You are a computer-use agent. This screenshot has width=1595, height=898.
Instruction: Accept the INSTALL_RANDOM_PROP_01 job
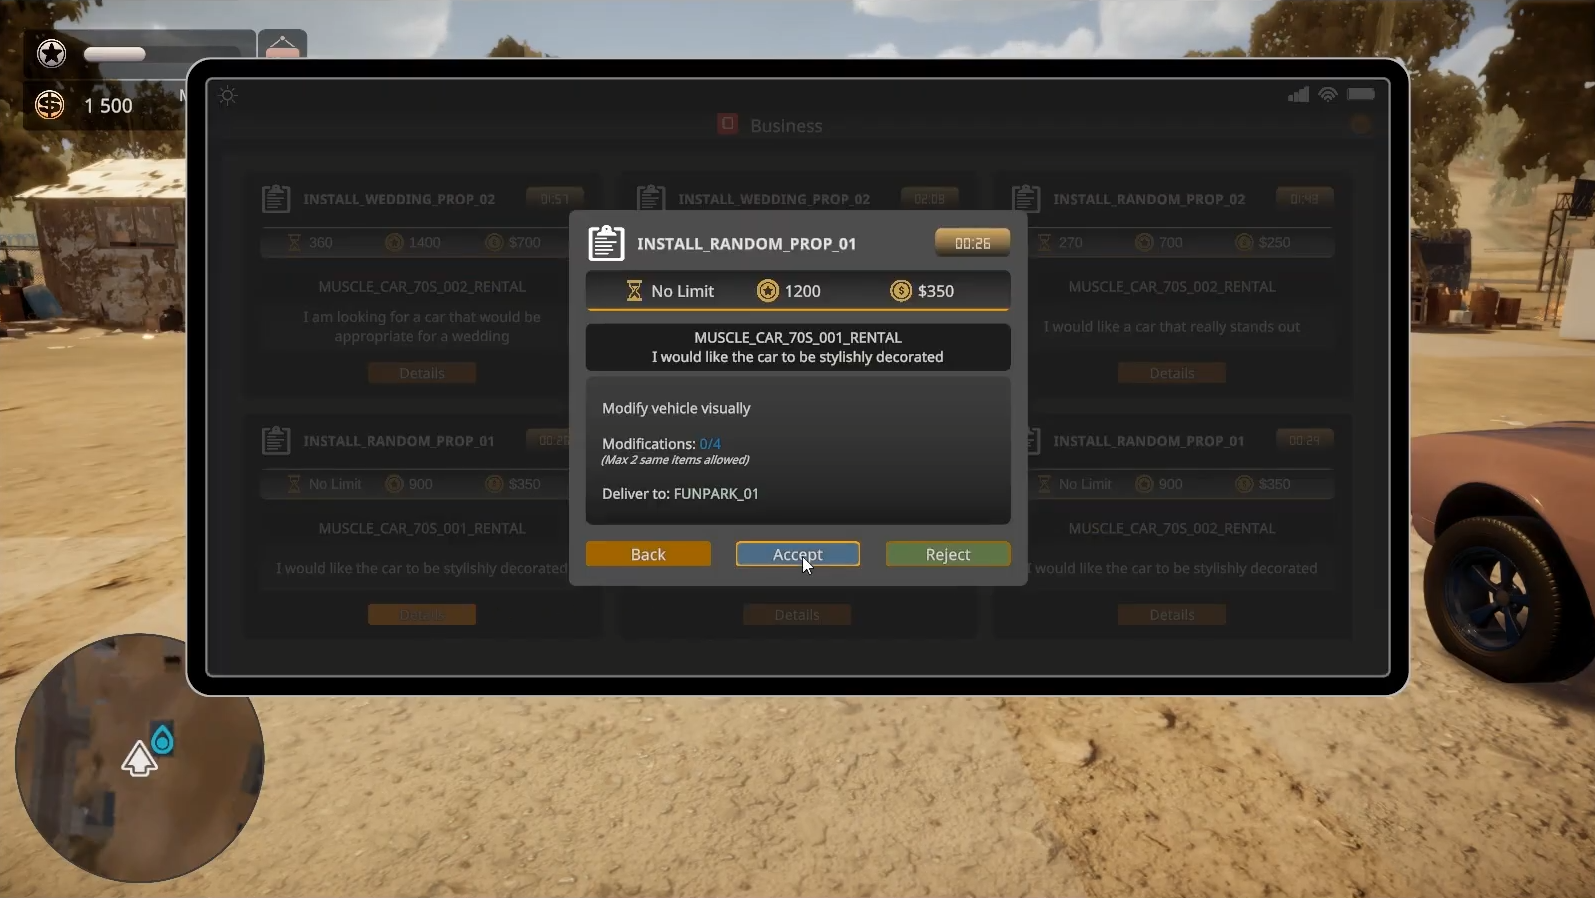(797, 554)
